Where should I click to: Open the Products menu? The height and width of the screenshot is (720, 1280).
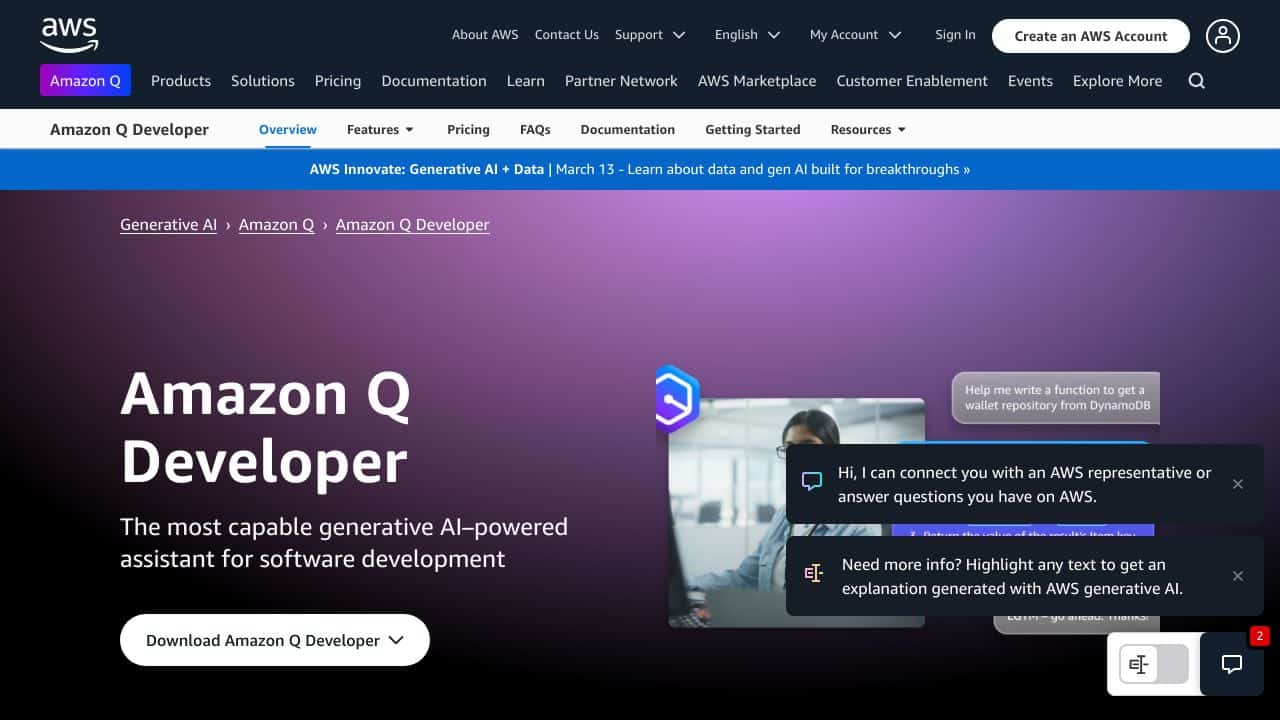pyautogui.click(x=181, y=81)
